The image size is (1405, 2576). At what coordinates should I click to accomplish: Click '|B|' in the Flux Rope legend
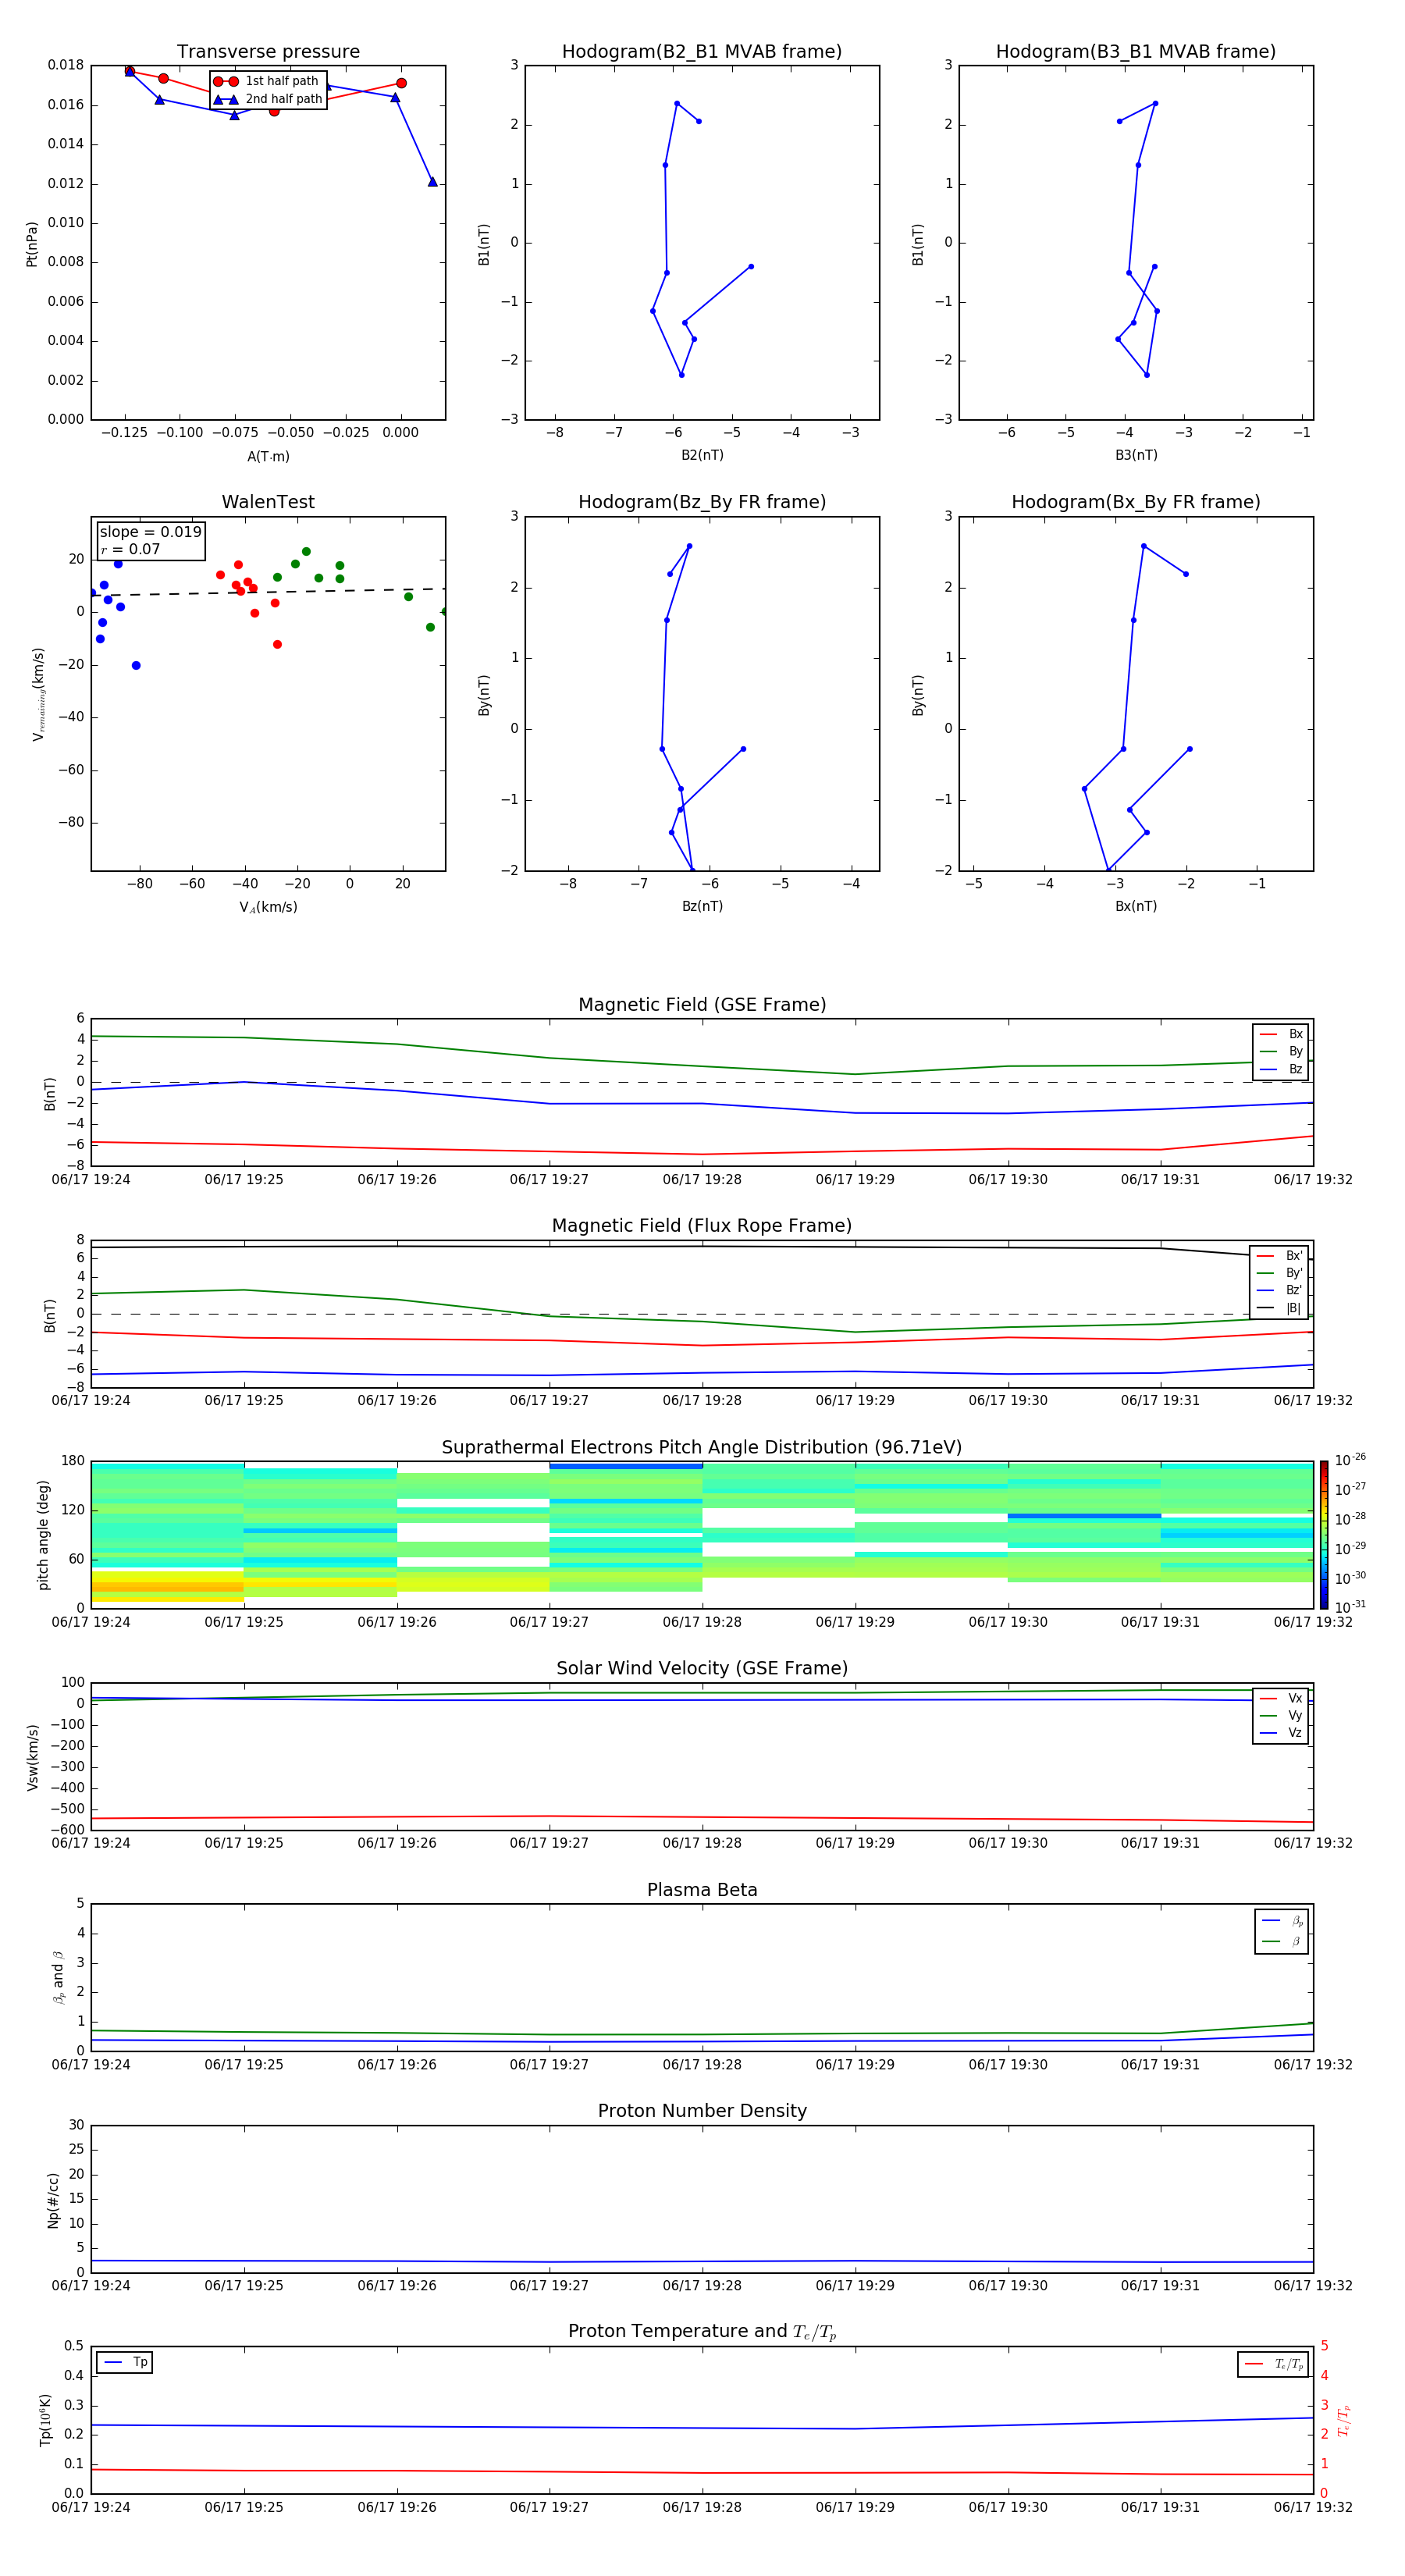point(1293,1308)
